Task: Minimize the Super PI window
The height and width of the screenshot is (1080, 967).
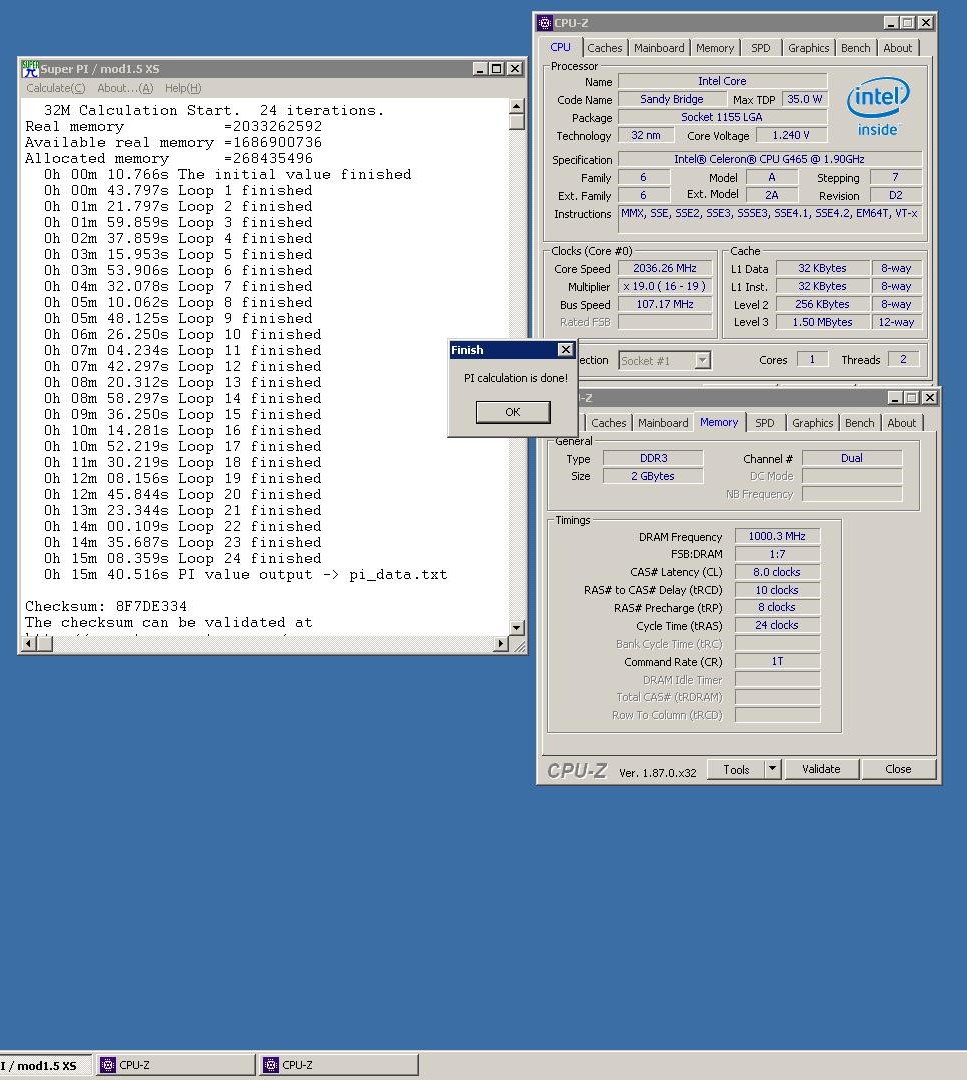Action: click(480, 69)
